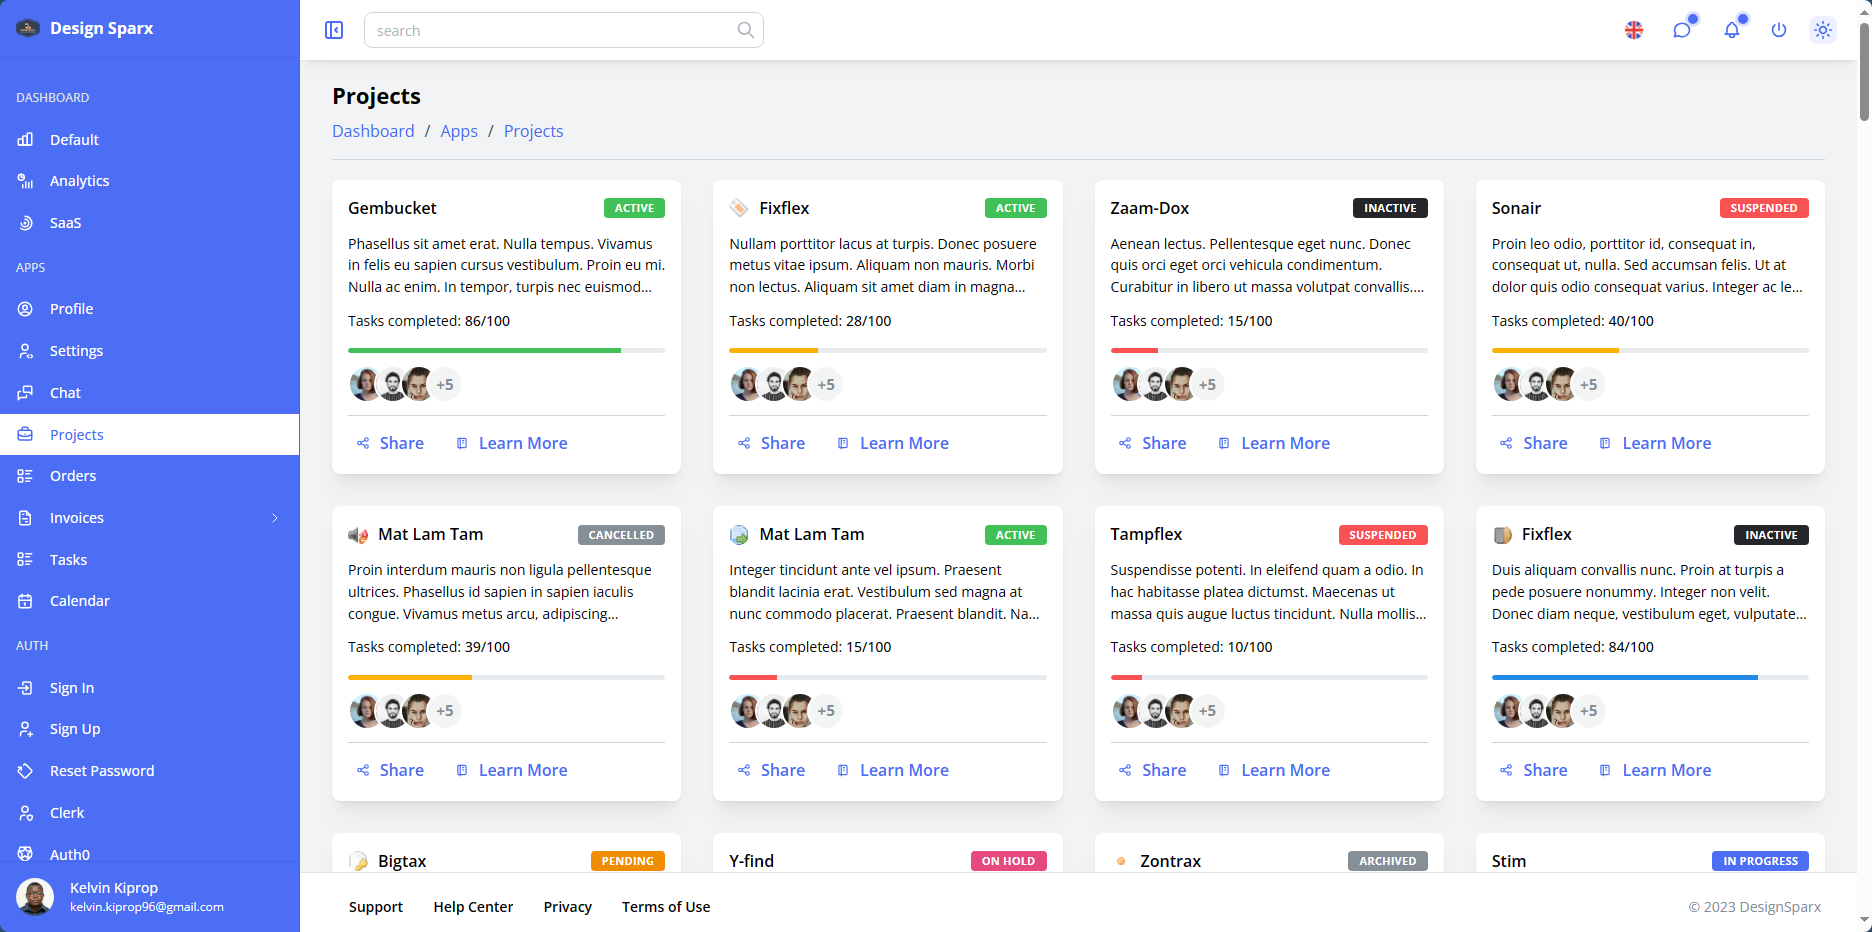Image resolution: width=1872 pixels, height=932 pixels.
Task: Open the chat messages icon in header
Action: tap(1682, 30)
